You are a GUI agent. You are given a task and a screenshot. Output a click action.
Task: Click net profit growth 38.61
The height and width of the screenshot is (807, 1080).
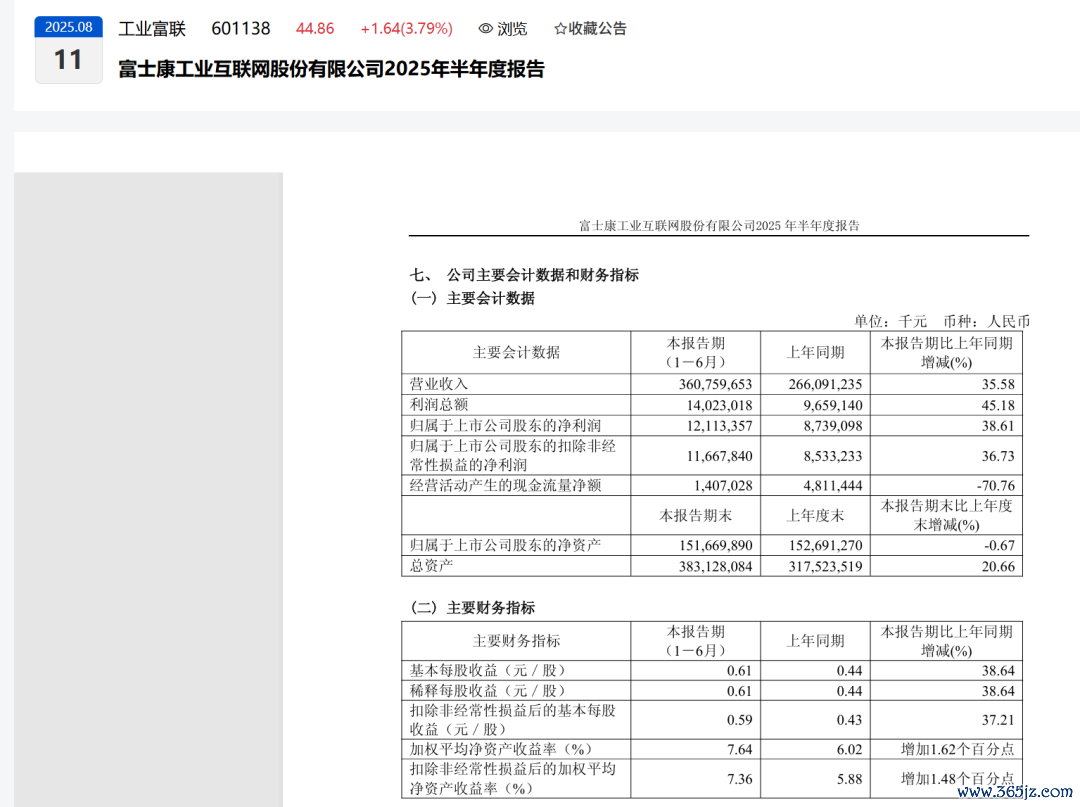pyautogui.click(x=998, y=426)
